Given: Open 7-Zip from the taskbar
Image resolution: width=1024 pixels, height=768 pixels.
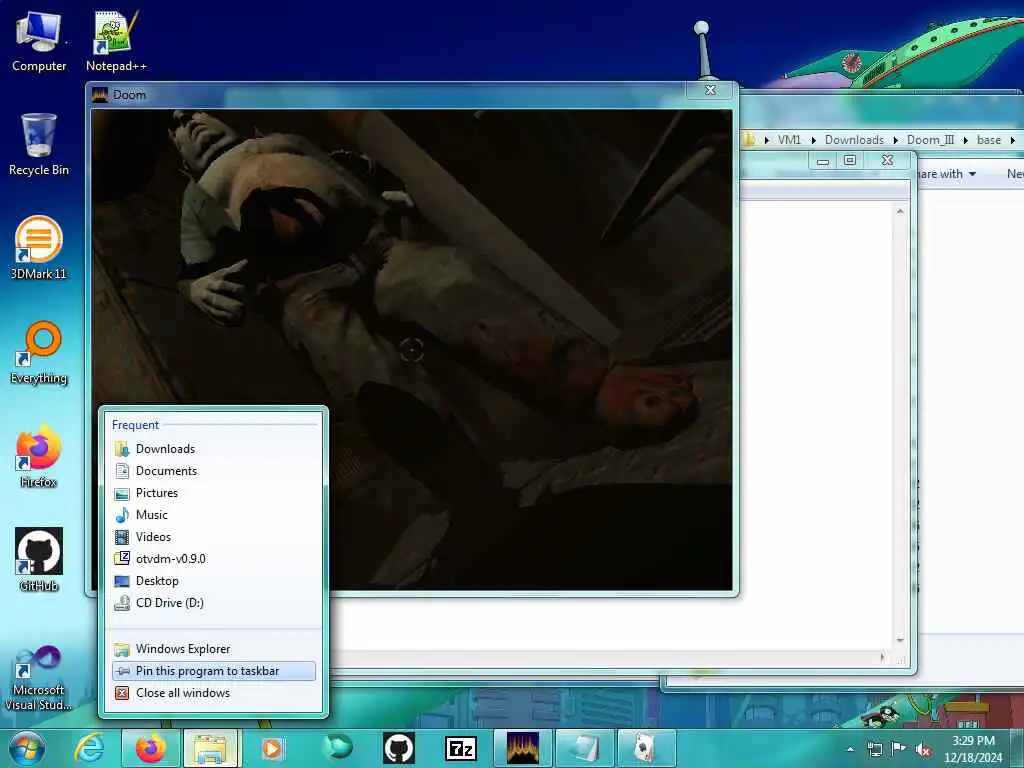Looking at the screenshot, I should click(x=460, y=749).
